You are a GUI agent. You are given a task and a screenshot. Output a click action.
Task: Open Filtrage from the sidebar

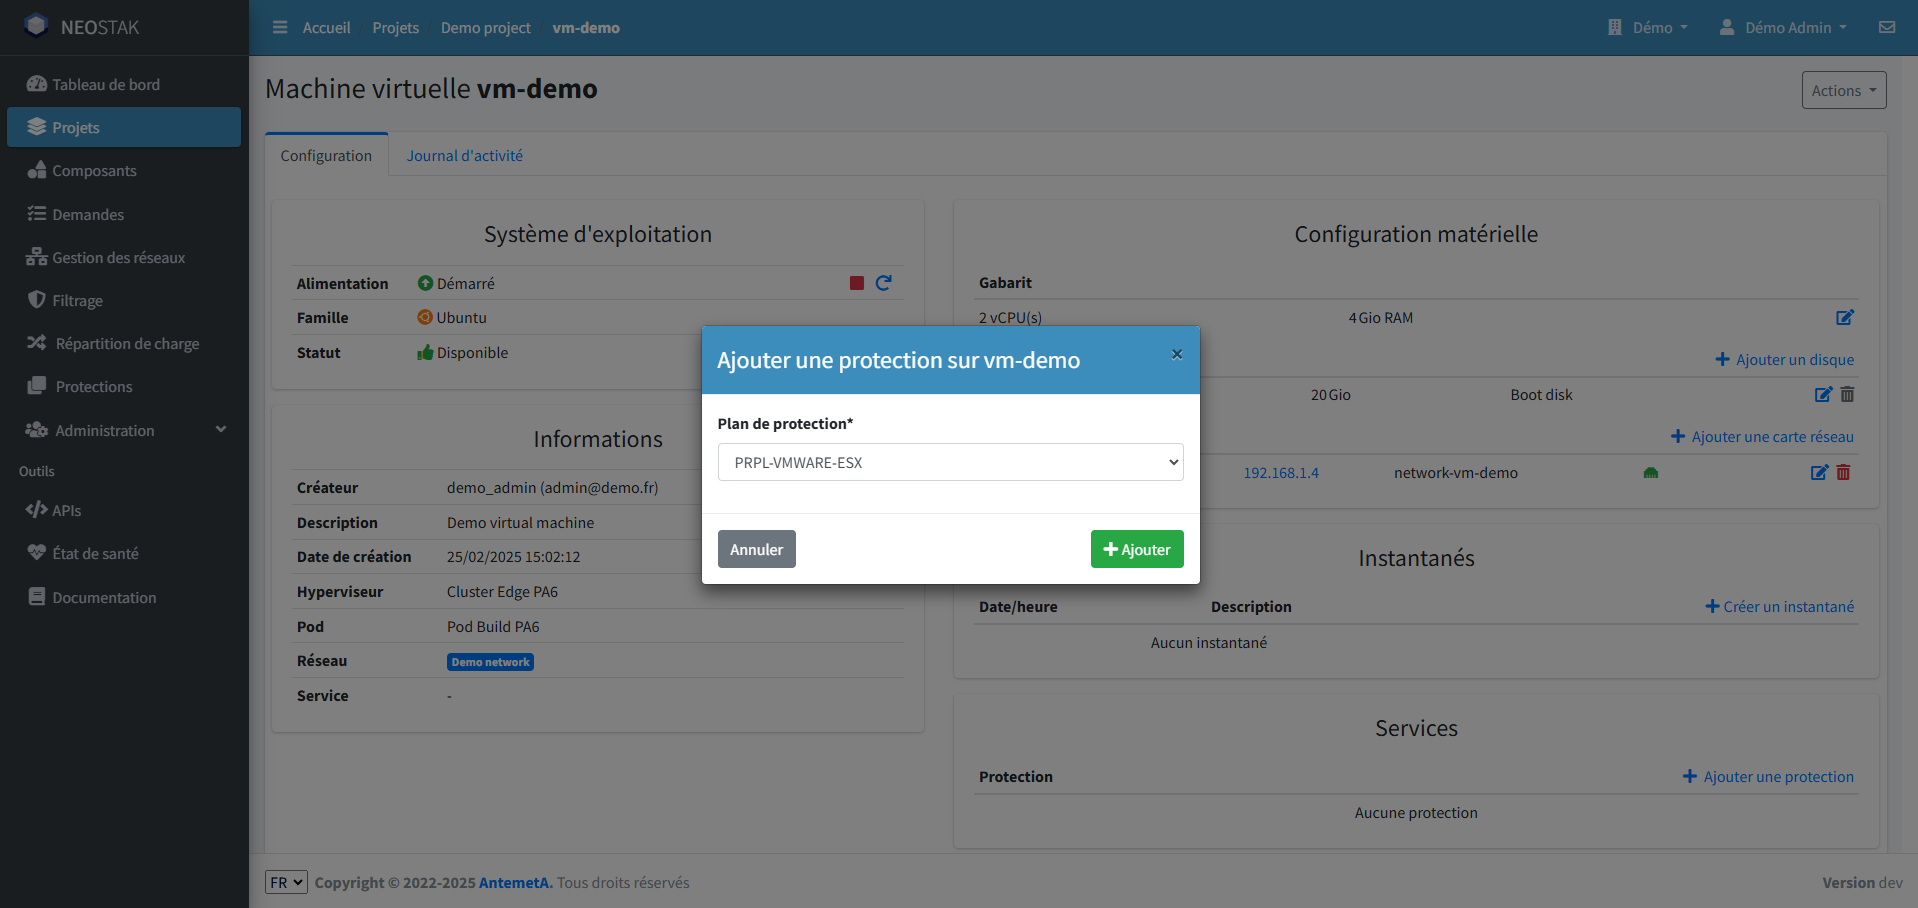click(x=76, y=300)
